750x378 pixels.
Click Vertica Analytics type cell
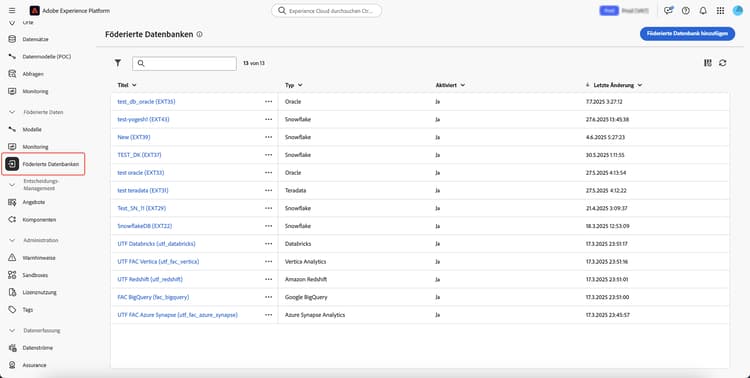pyautogui.click(x=305, y=262)
